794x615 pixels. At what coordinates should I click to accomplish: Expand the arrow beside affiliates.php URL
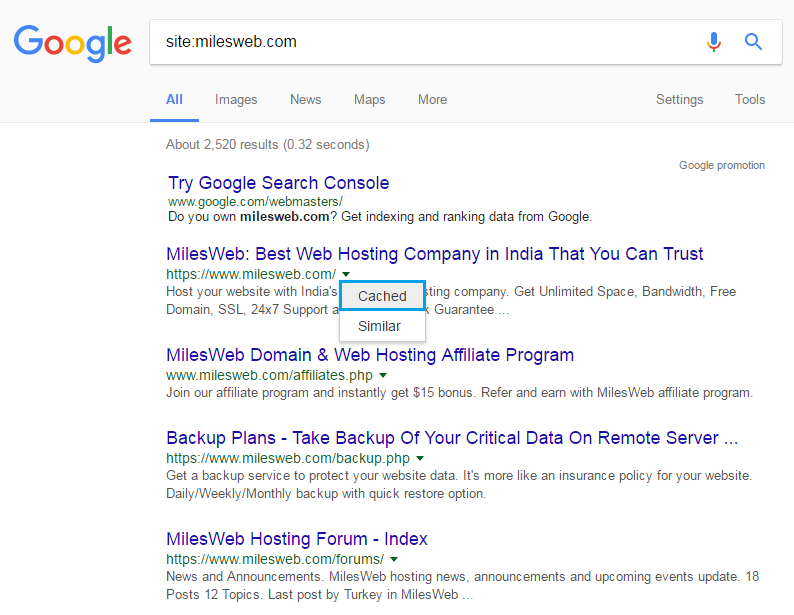pyautogui.click(x=383, y=376)
